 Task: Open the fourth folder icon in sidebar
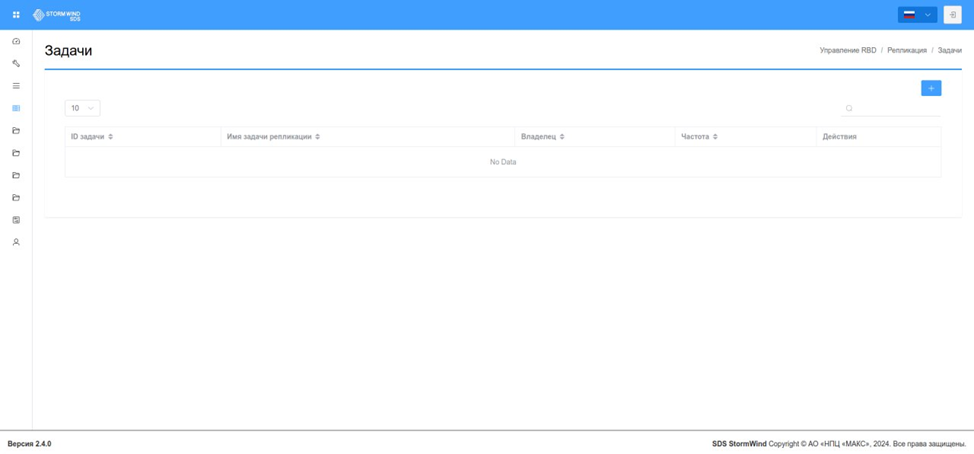point(16,197)
